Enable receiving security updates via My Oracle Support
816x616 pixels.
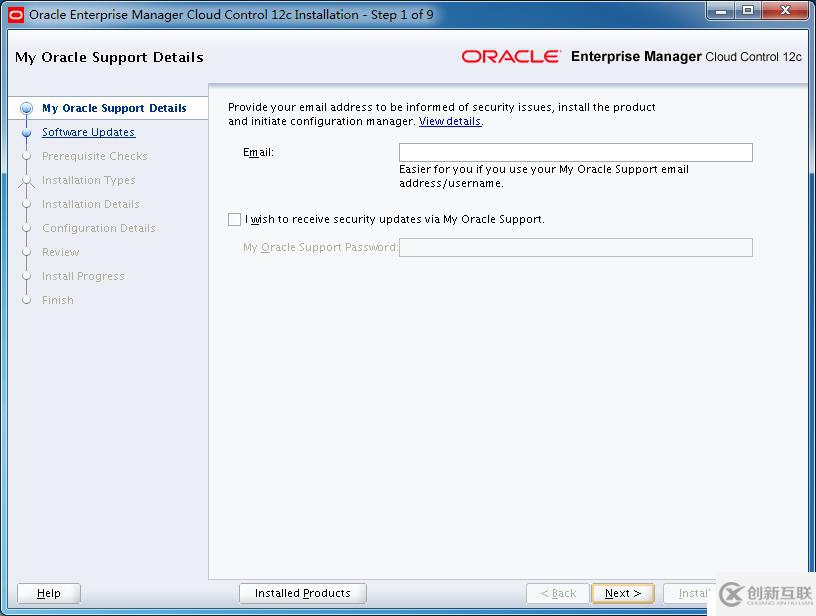234,219
